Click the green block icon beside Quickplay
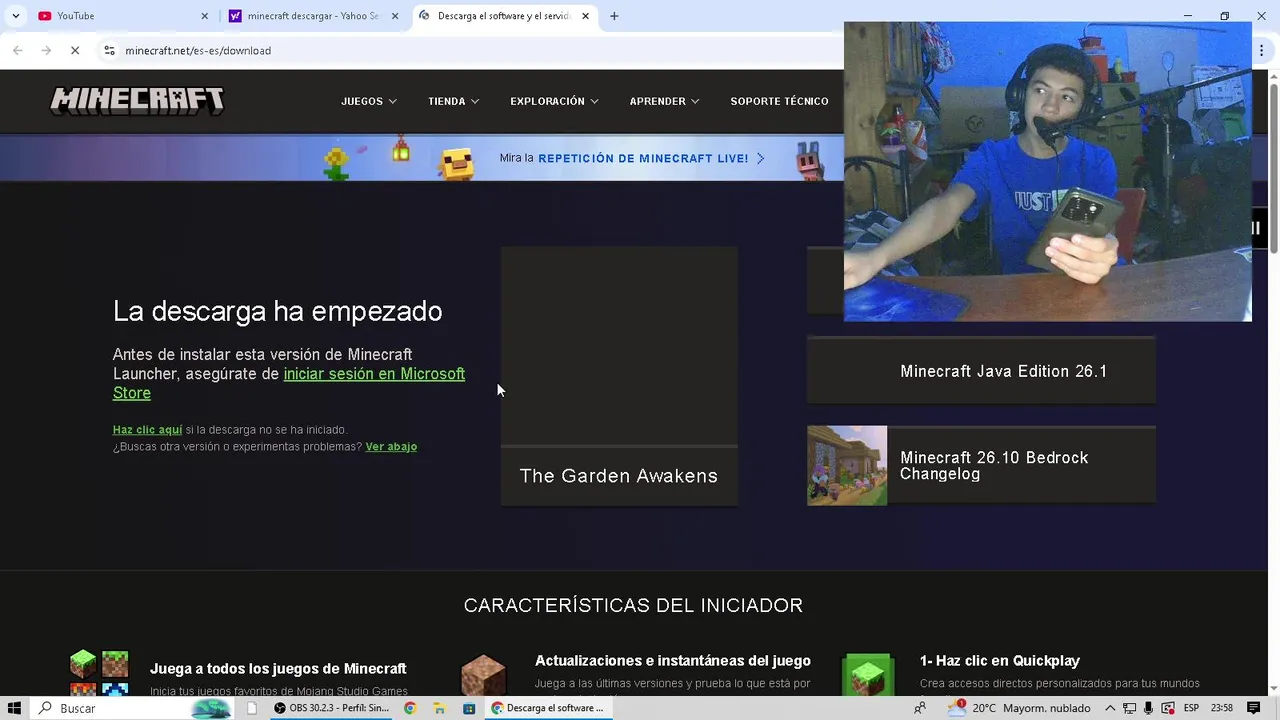1280x720 pixels. 868,675
